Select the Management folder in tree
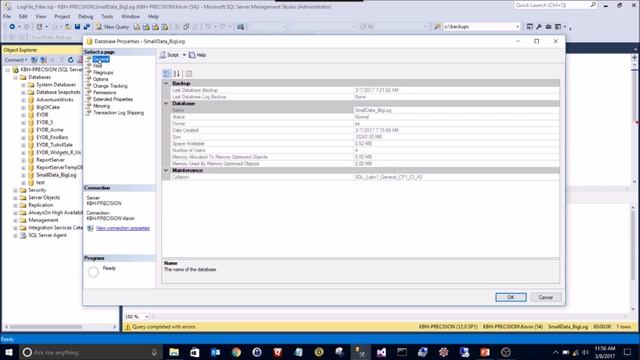Image resolution: width=640 pixels, height=360 pixels. [43, 220]
